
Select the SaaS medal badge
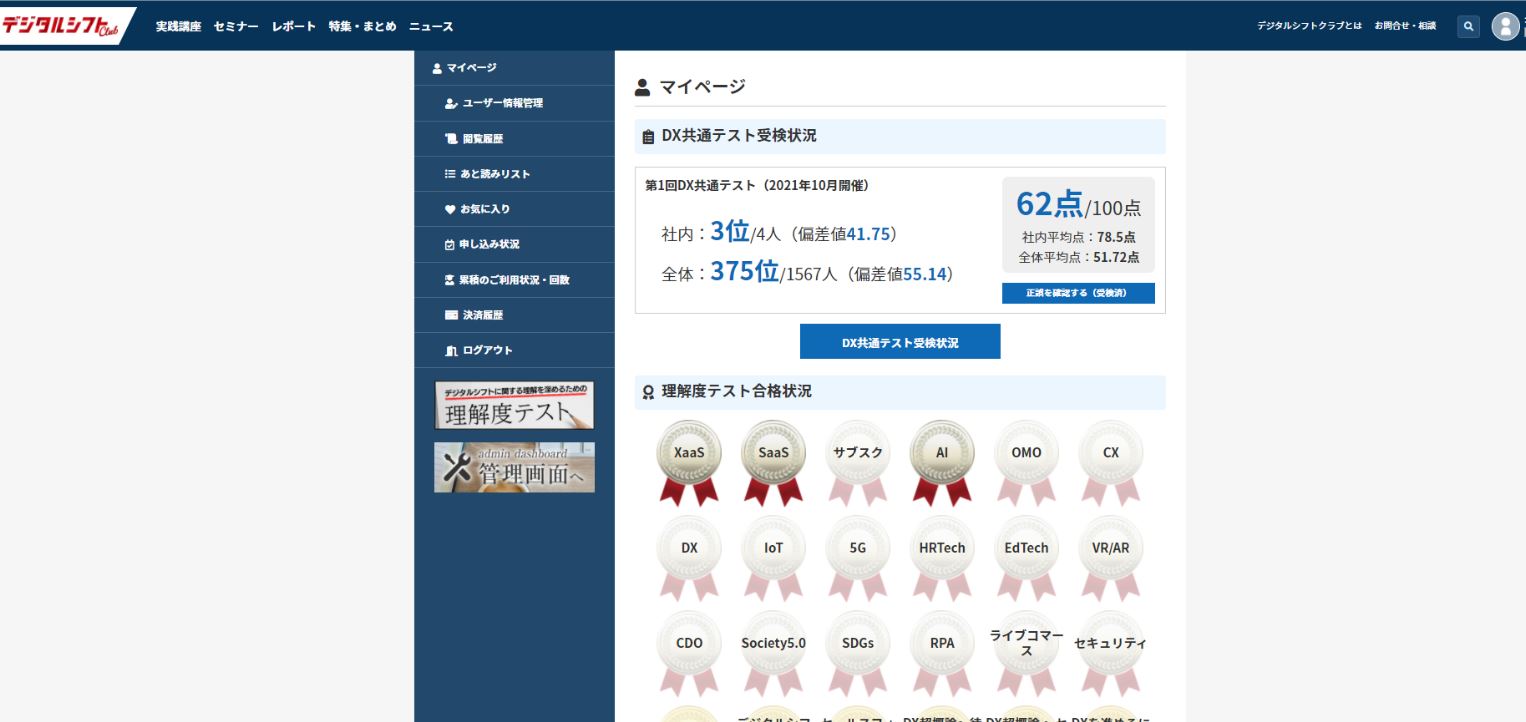773,453
